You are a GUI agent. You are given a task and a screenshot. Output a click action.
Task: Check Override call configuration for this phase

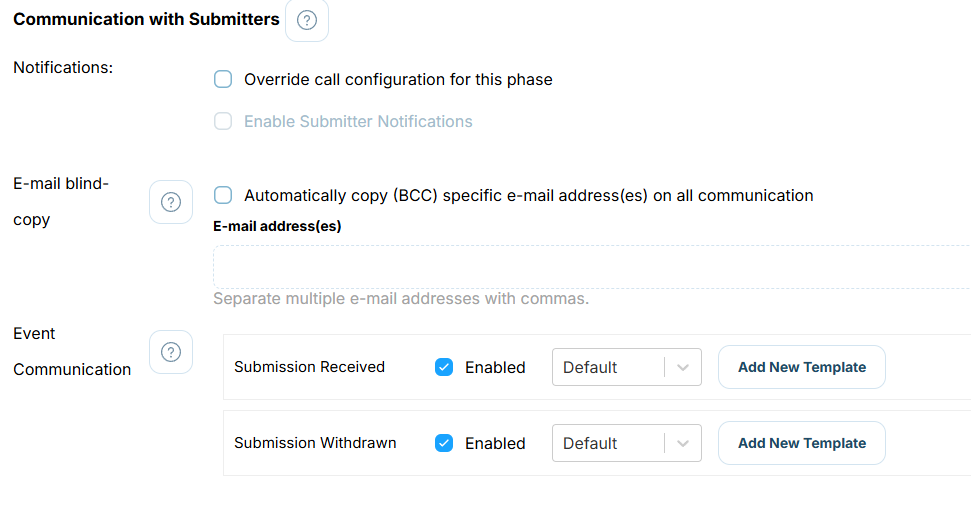(x=223, y=79)
